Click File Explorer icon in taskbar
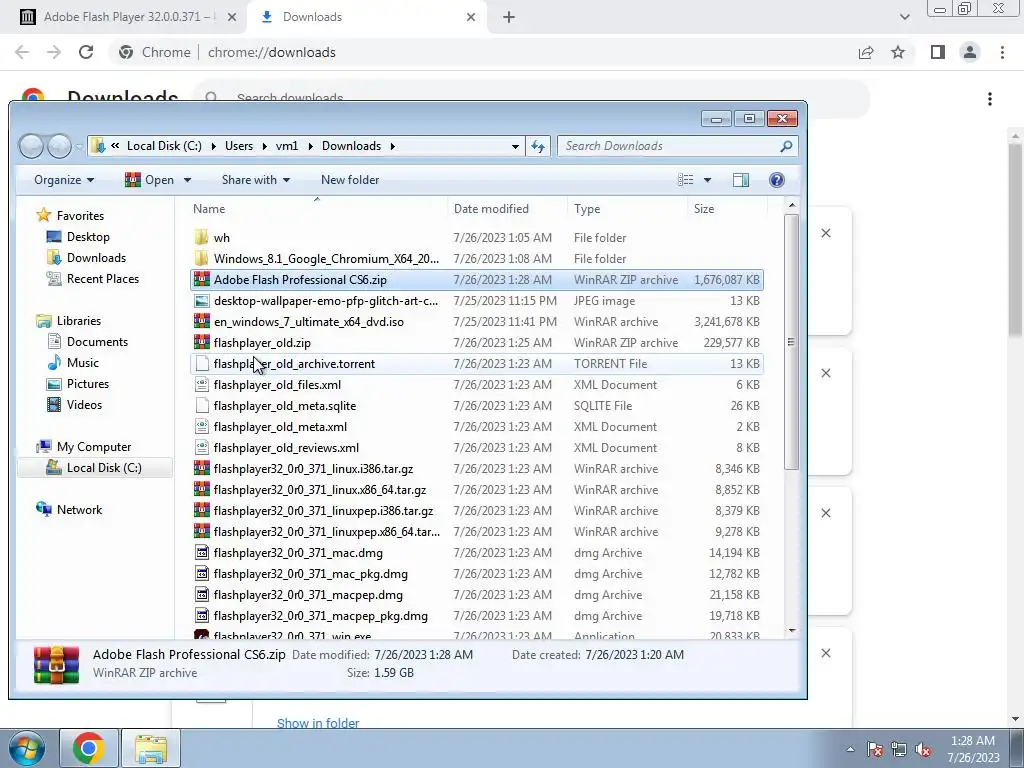 point(151,748)
